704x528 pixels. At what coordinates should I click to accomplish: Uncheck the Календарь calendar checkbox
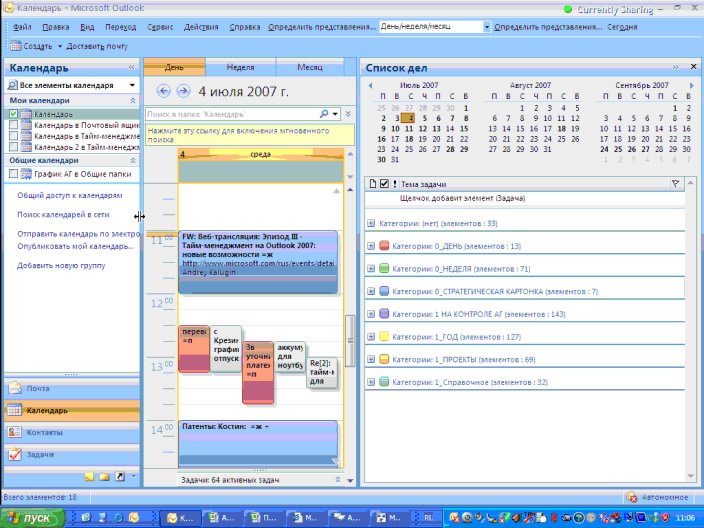(x=13, y=115)
